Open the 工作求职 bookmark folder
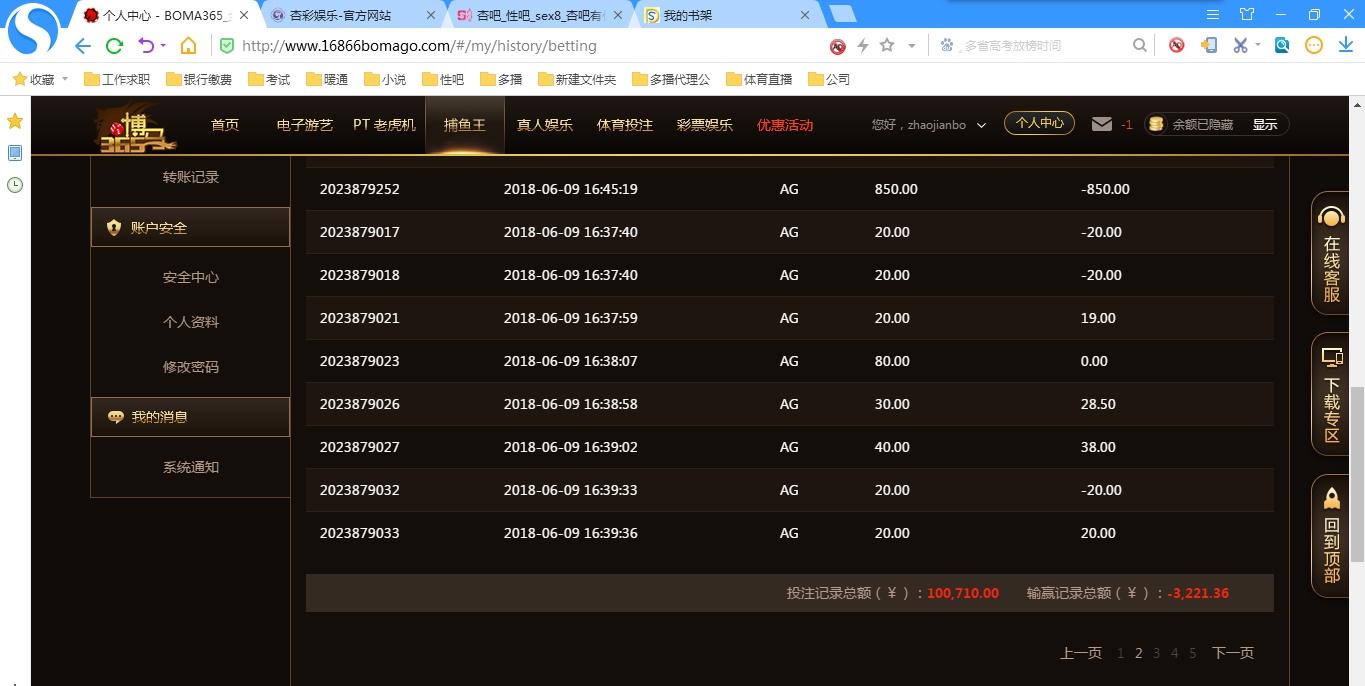 [117, 79]
